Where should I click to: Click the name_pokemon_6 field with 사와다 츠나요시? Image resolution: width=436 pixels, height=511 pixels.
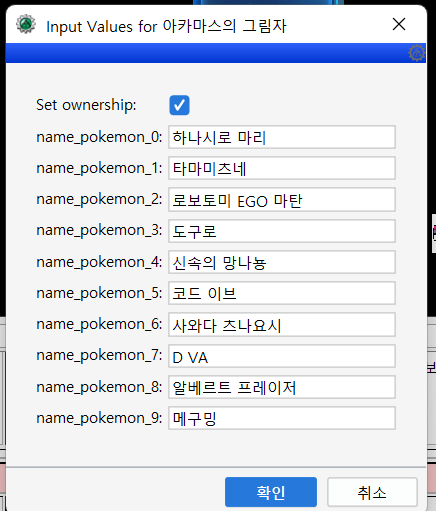pos(282,324)
